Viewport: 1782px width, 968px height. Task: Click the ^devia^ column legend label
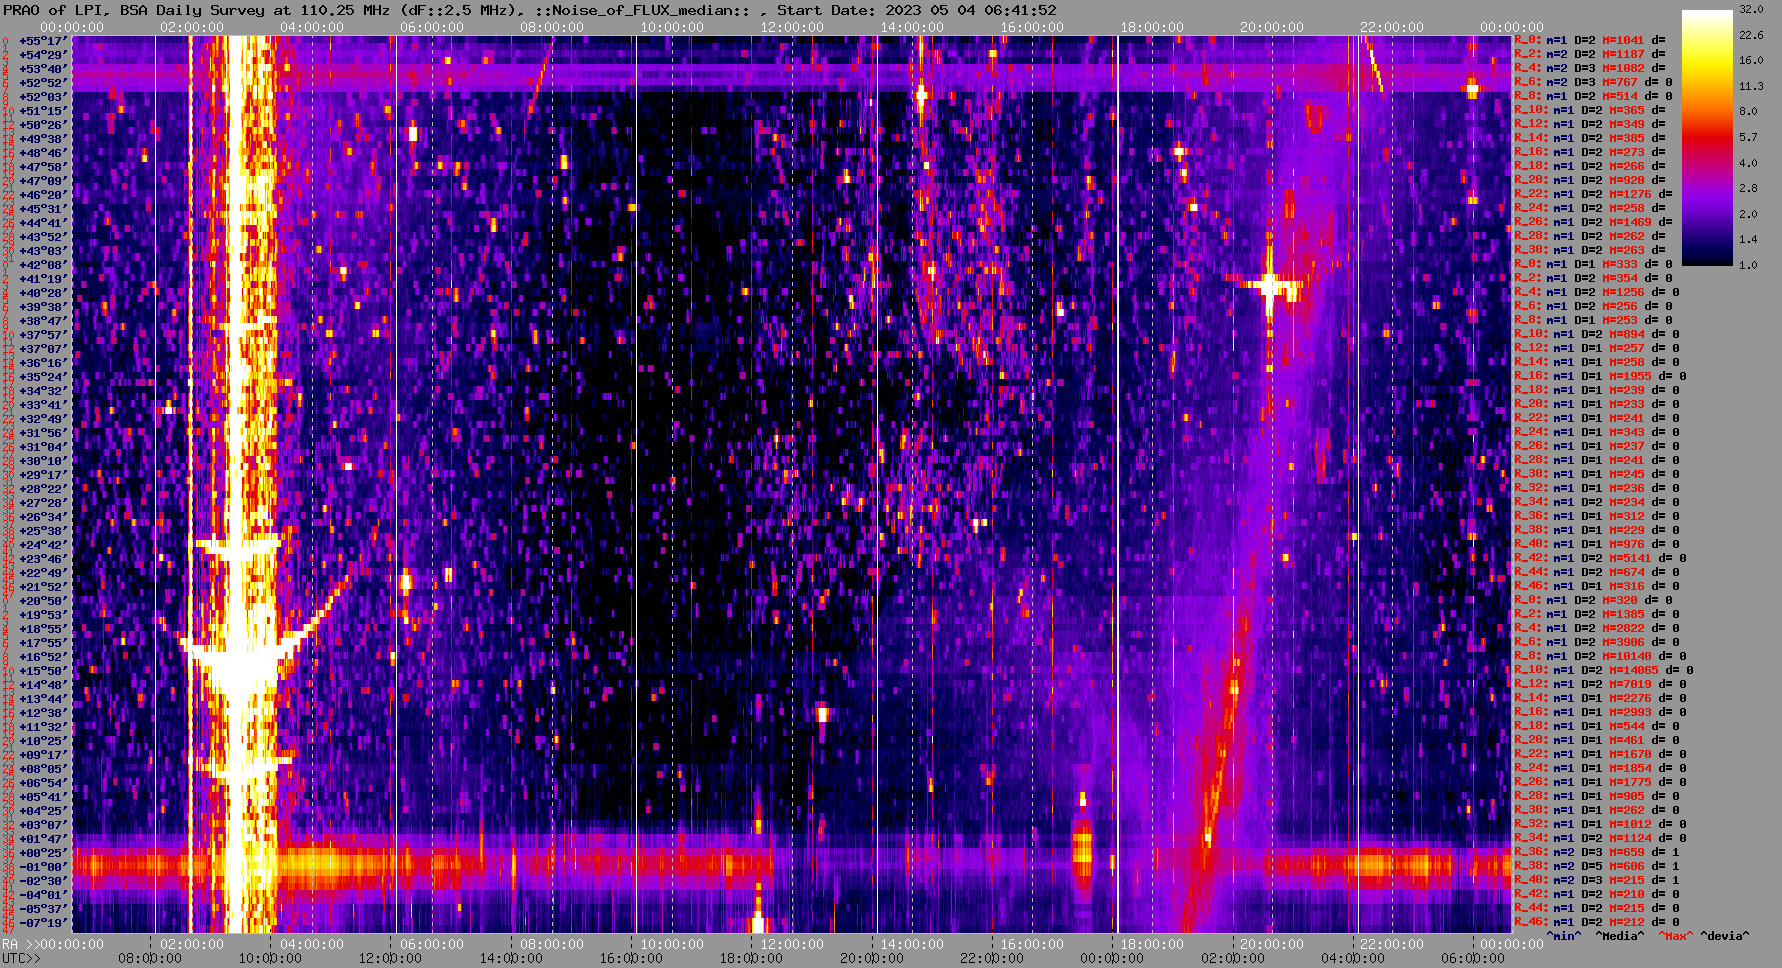tap(1725, 936)
